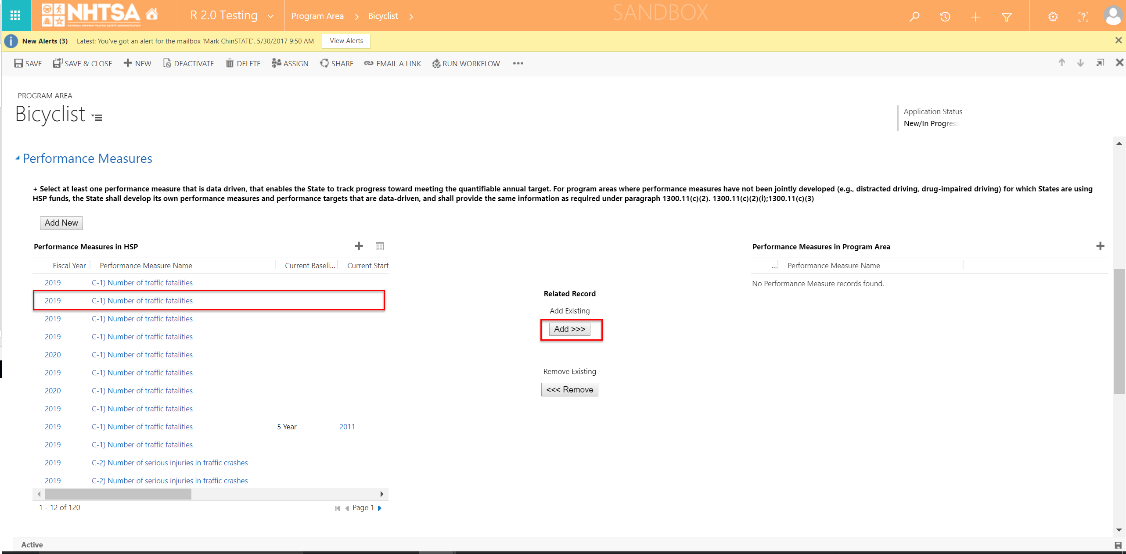Click the horizontal scrollbar left arrow
1126x554 pixels.
38,494
